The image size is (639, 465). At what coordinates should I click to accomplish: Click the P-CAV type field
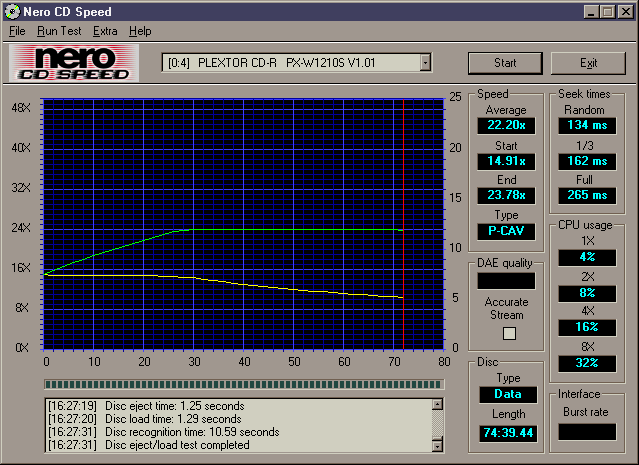pyautogui.click(x=506, y=231)
